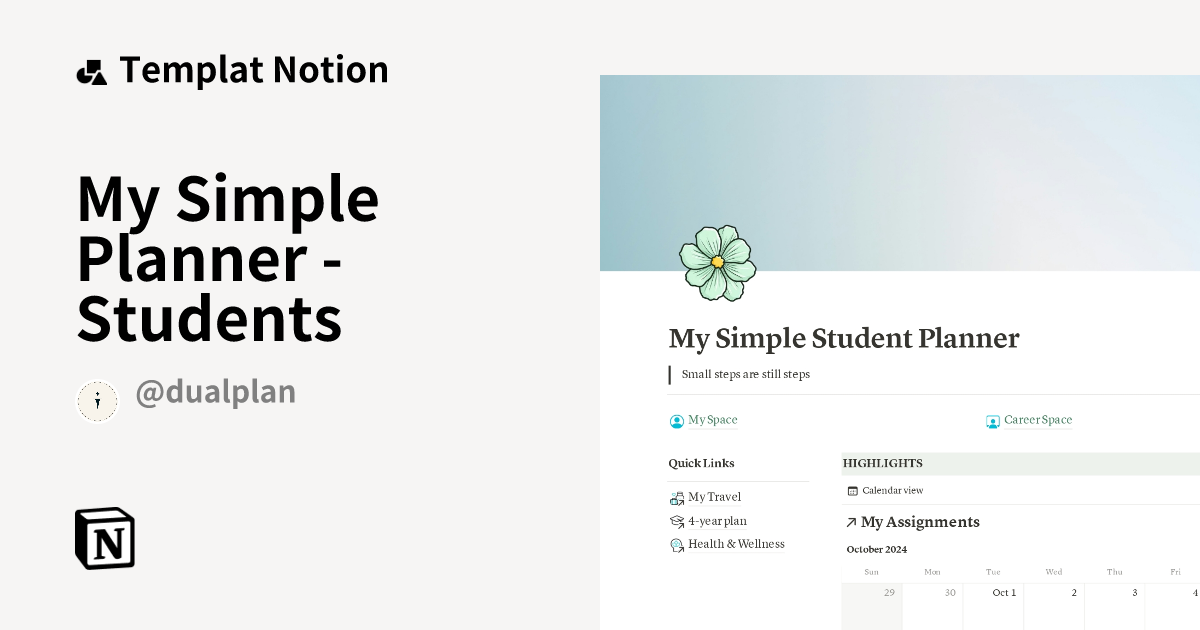Open the My Travel quick link
Screen dimensions: 1200x630
[x=714, y=497]
